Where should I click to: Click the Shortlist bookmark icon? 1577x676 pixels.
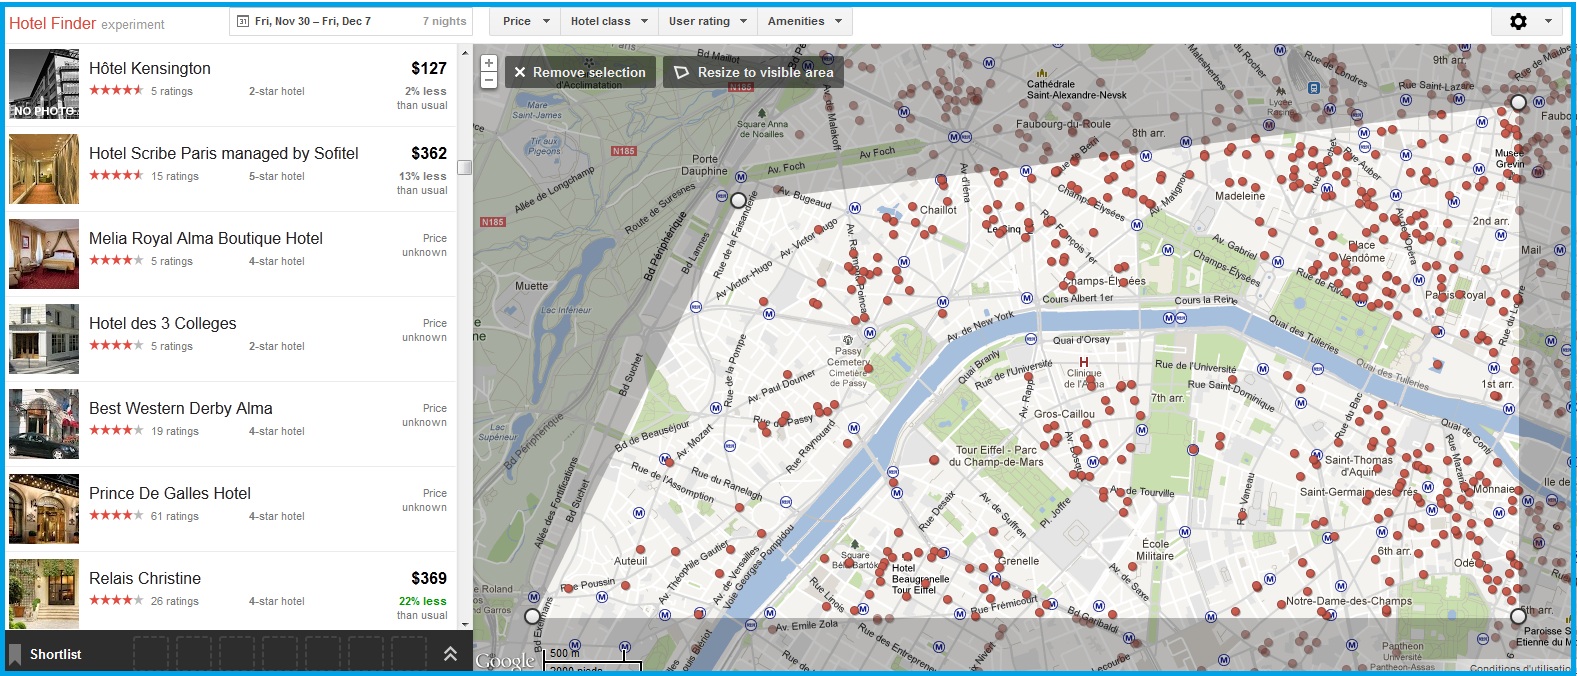15,655
